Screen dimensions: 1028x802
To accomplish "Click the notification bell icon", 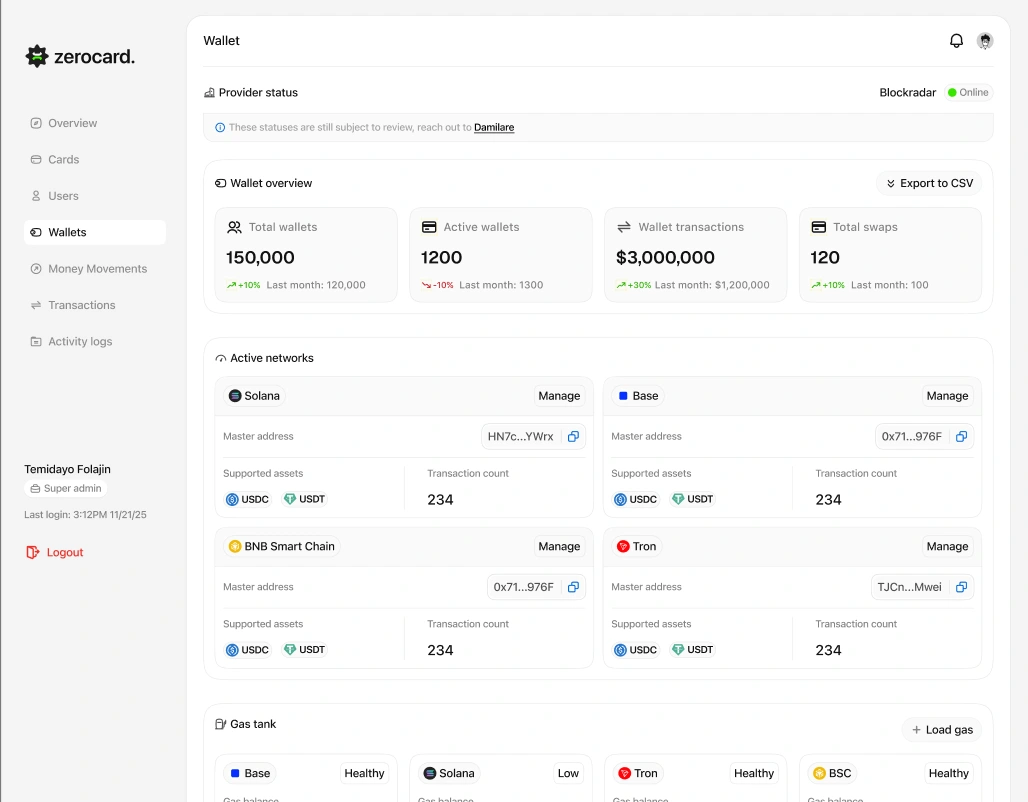I will coord(956,41).
